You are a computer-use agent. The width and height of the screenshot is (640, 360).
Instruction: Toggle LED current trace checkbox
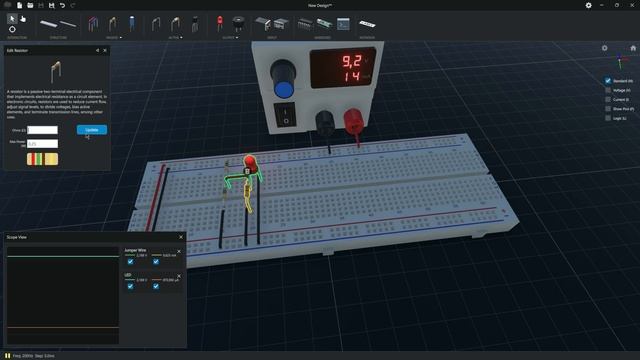[x=156, y=286]
